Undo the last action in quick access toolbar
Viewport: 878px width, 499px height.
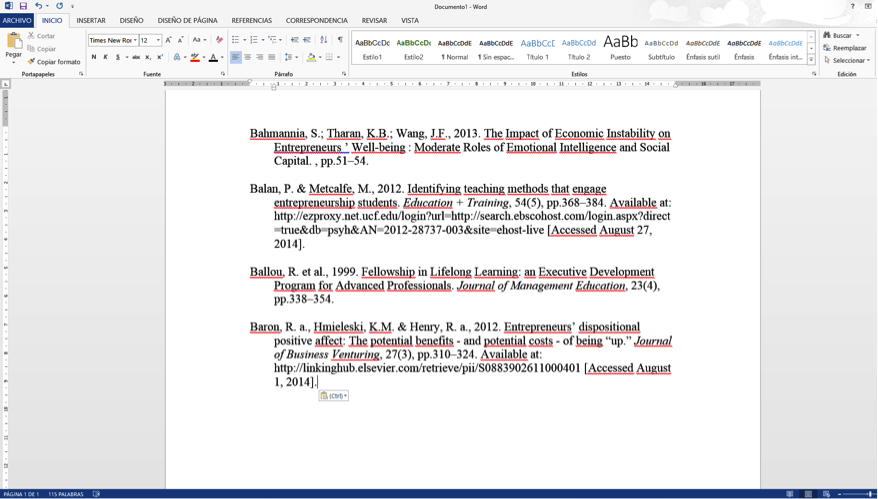[x=39, y=6]
